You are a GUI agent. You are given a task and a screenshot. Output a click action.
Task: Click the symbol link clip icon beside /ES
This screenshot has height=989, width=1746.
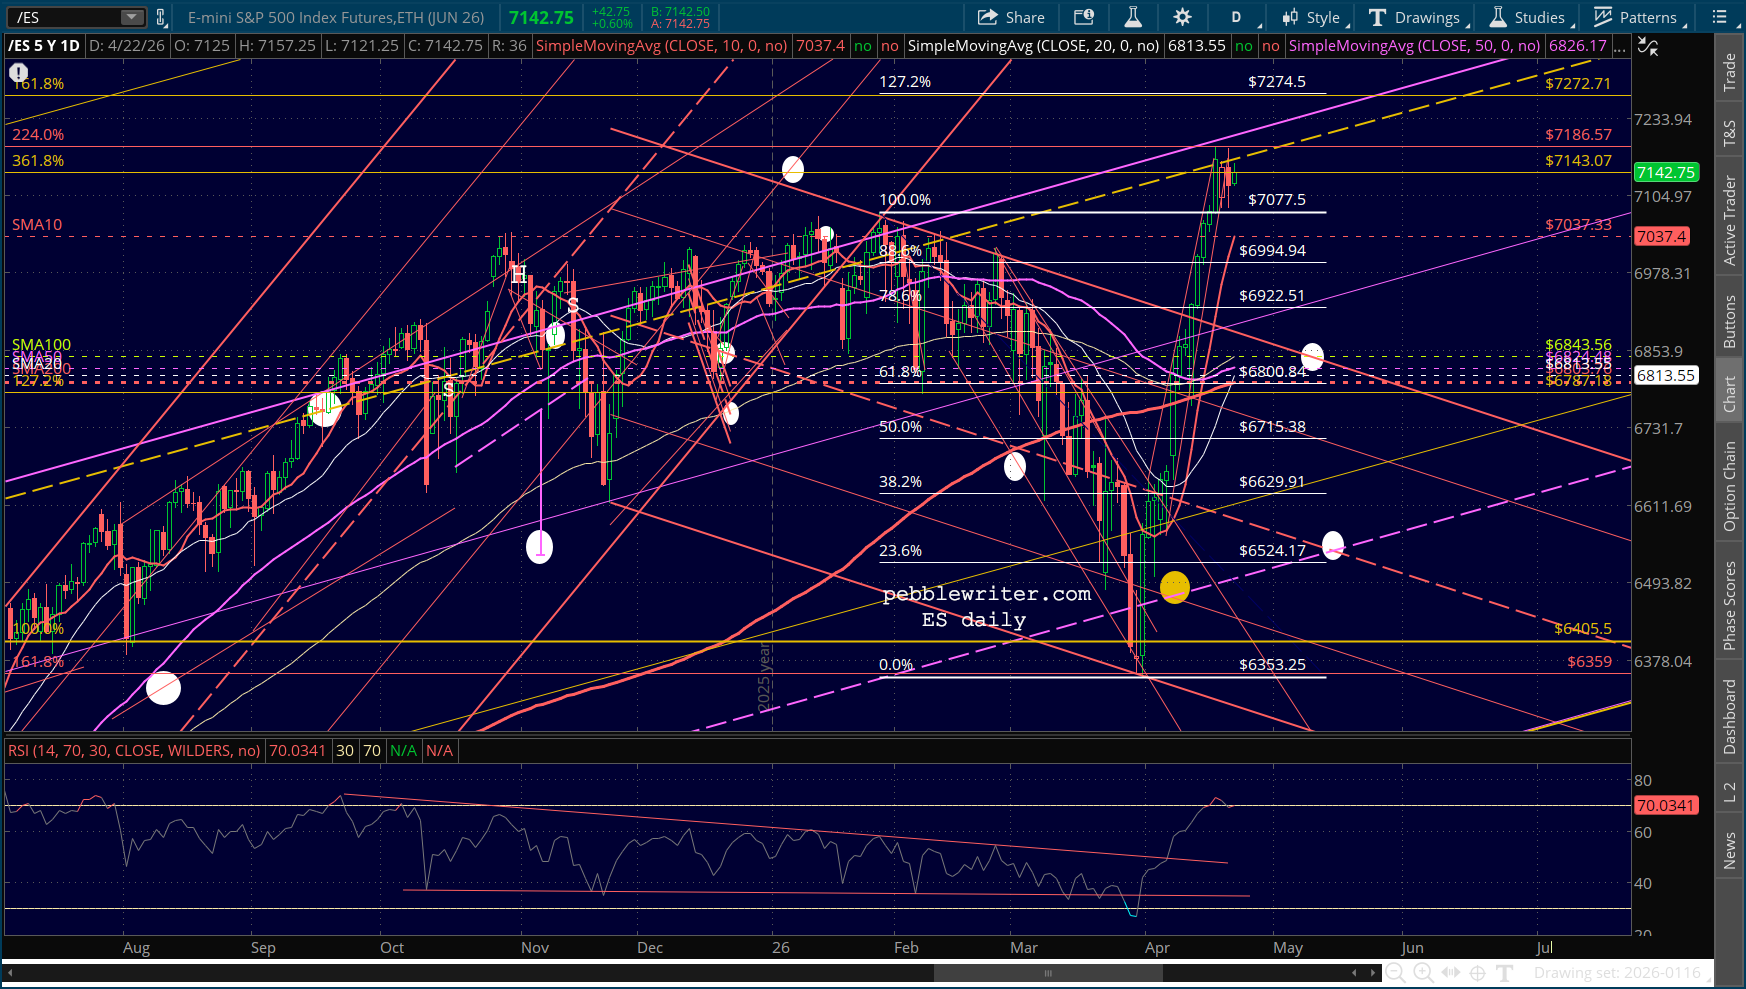pyautogui.click(x=161, y=17)
